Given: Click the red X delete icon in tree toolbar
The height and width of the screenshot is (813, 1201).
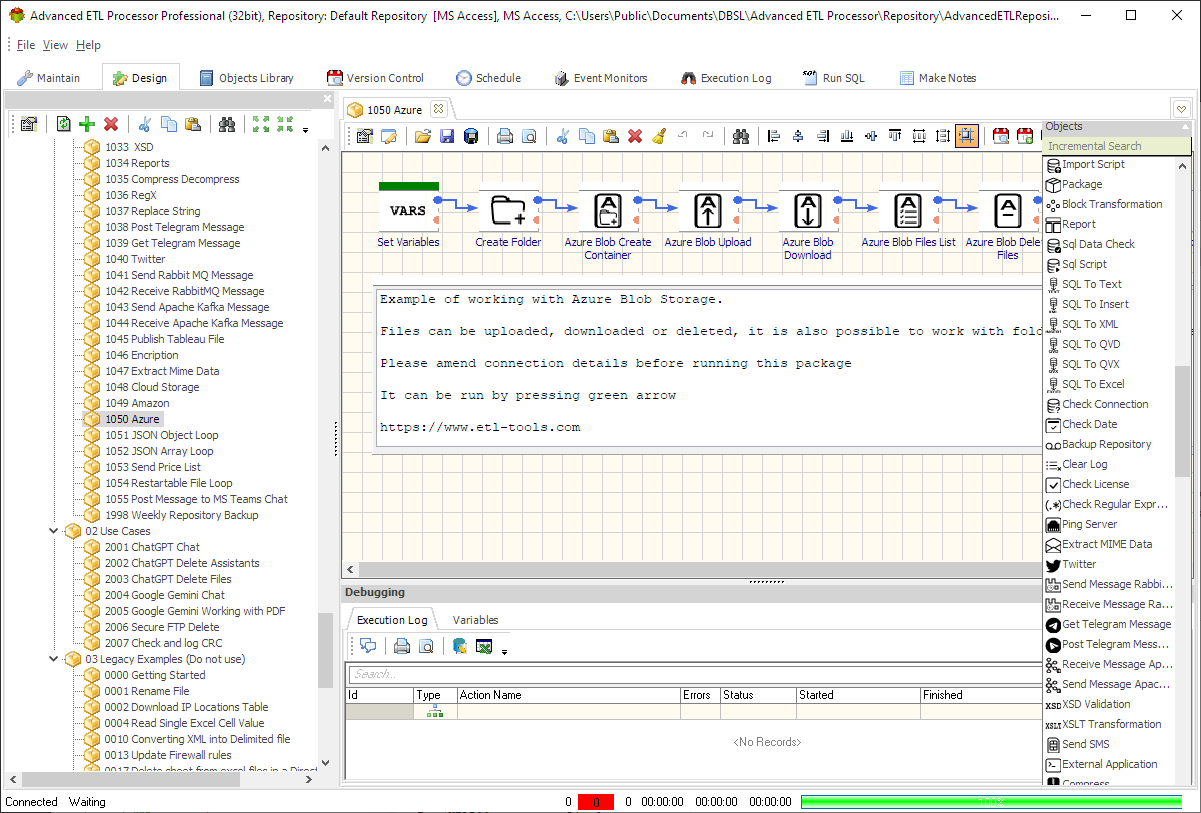Looking at the screenshot, I should point(111,124).
